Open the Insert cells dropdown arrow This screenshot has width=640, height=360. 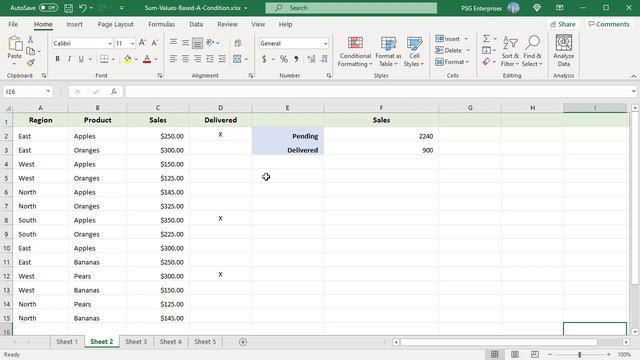pyautogui.click(x=467, y=39)
